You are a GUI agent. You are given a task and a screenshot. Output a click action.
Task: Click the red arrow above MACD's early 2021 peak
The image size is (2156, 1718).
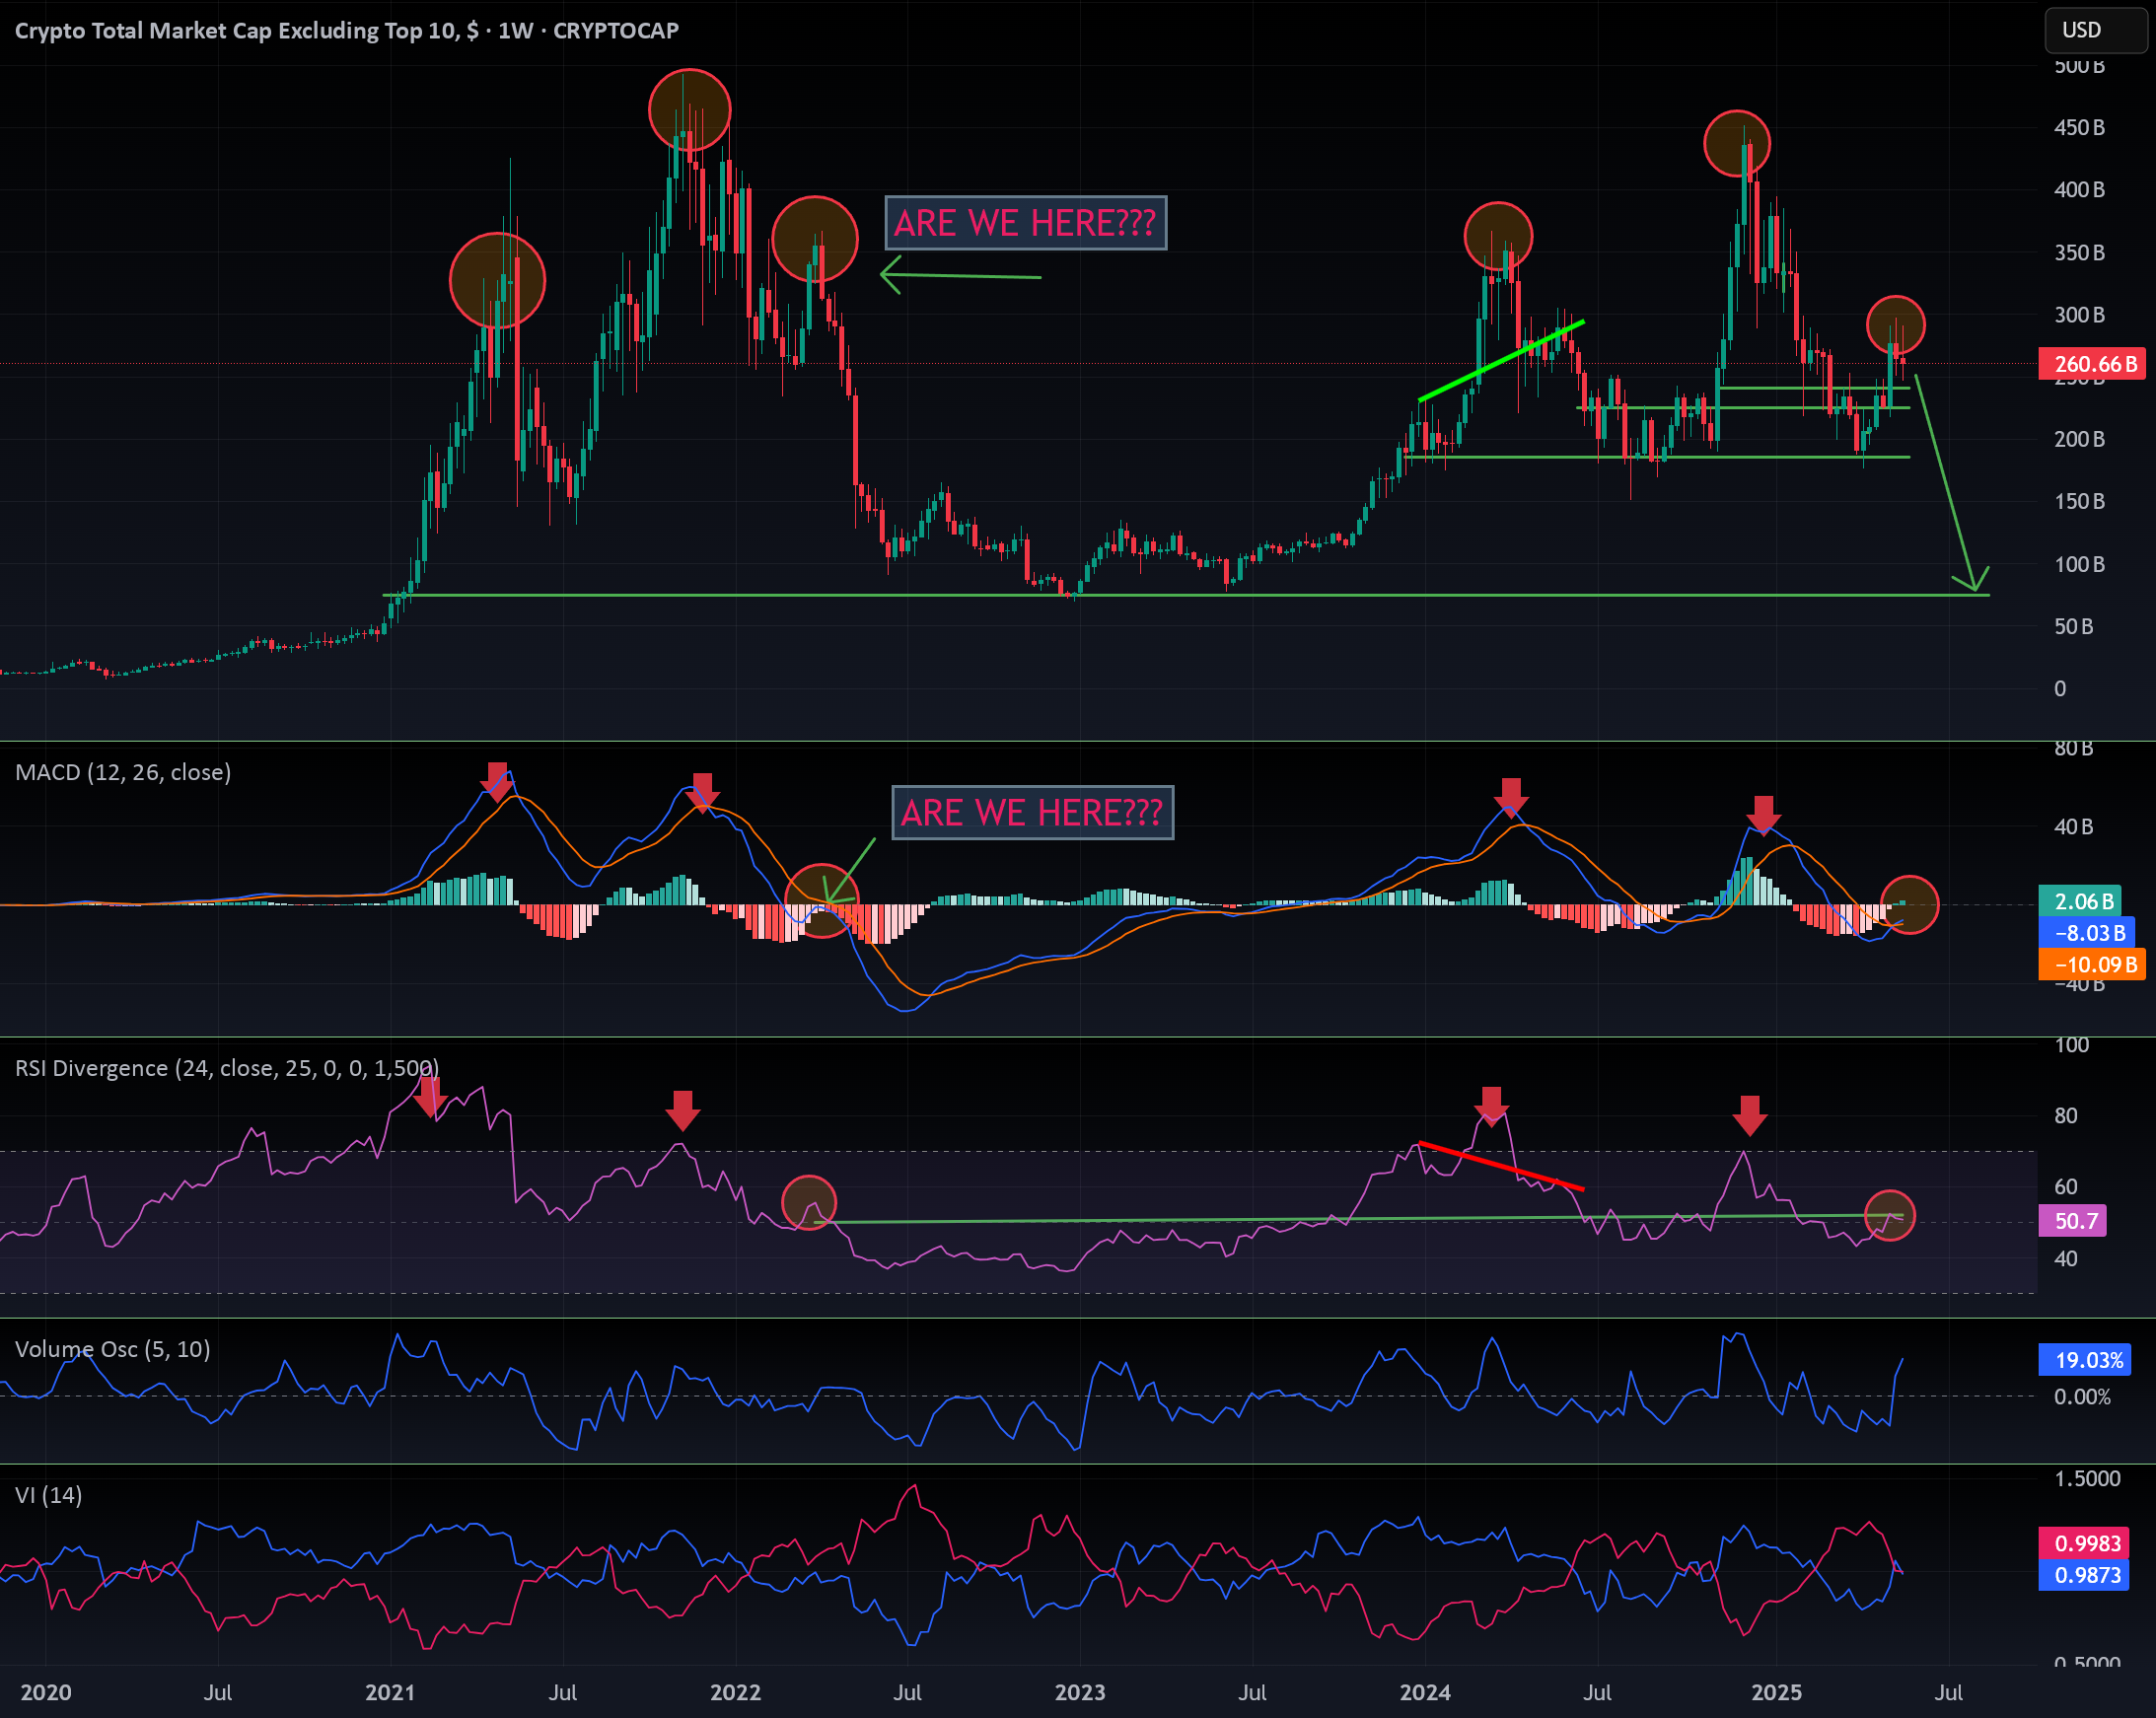pos(497,782)
